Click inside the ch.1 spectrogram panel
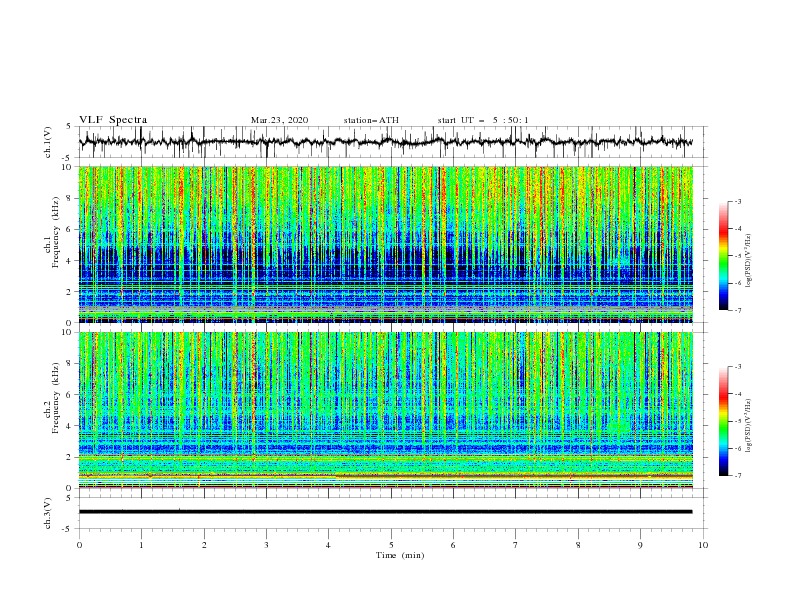 click(x=385, y=244)
